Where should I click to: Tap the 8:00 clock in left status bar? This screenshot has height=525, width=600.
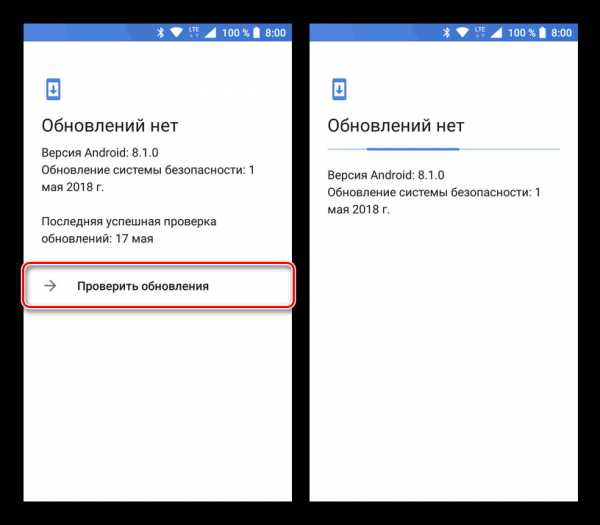click(276, 33)
